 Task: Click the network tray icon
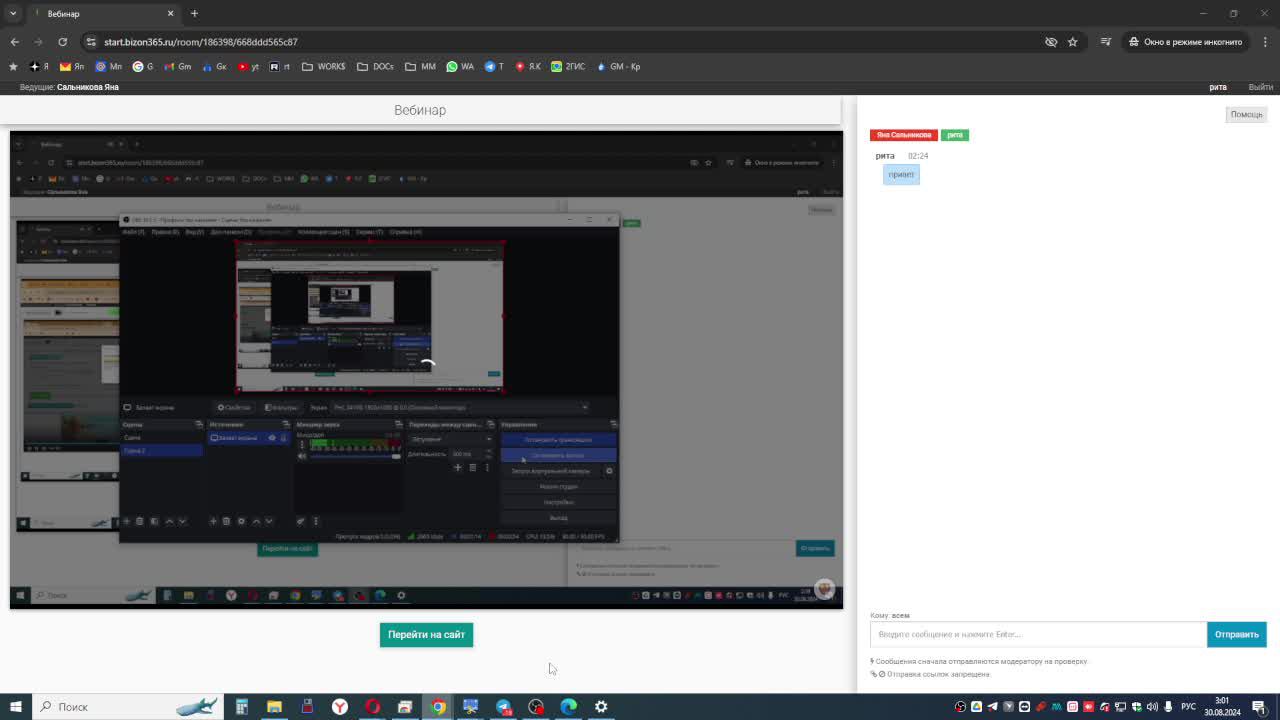click(x=1120, y=707)
